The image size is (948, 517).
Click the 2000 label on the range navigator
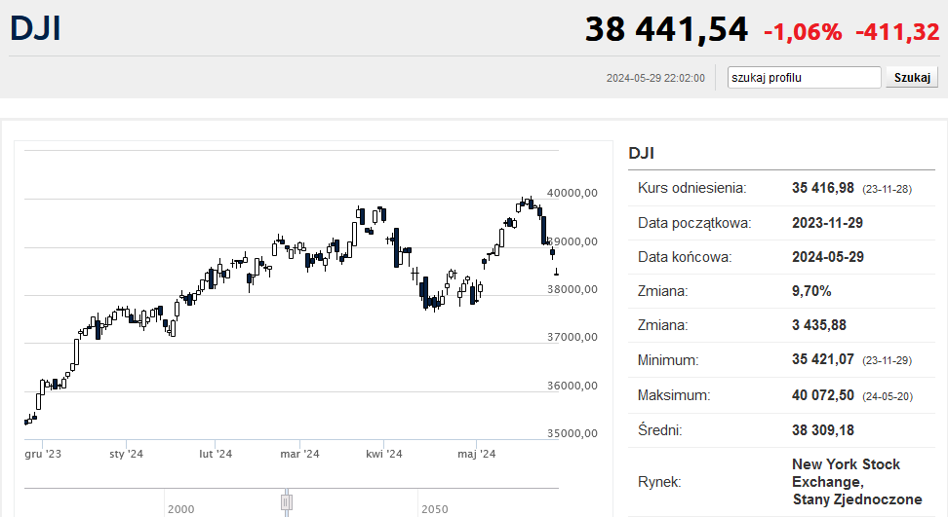[x=181, y=509]
